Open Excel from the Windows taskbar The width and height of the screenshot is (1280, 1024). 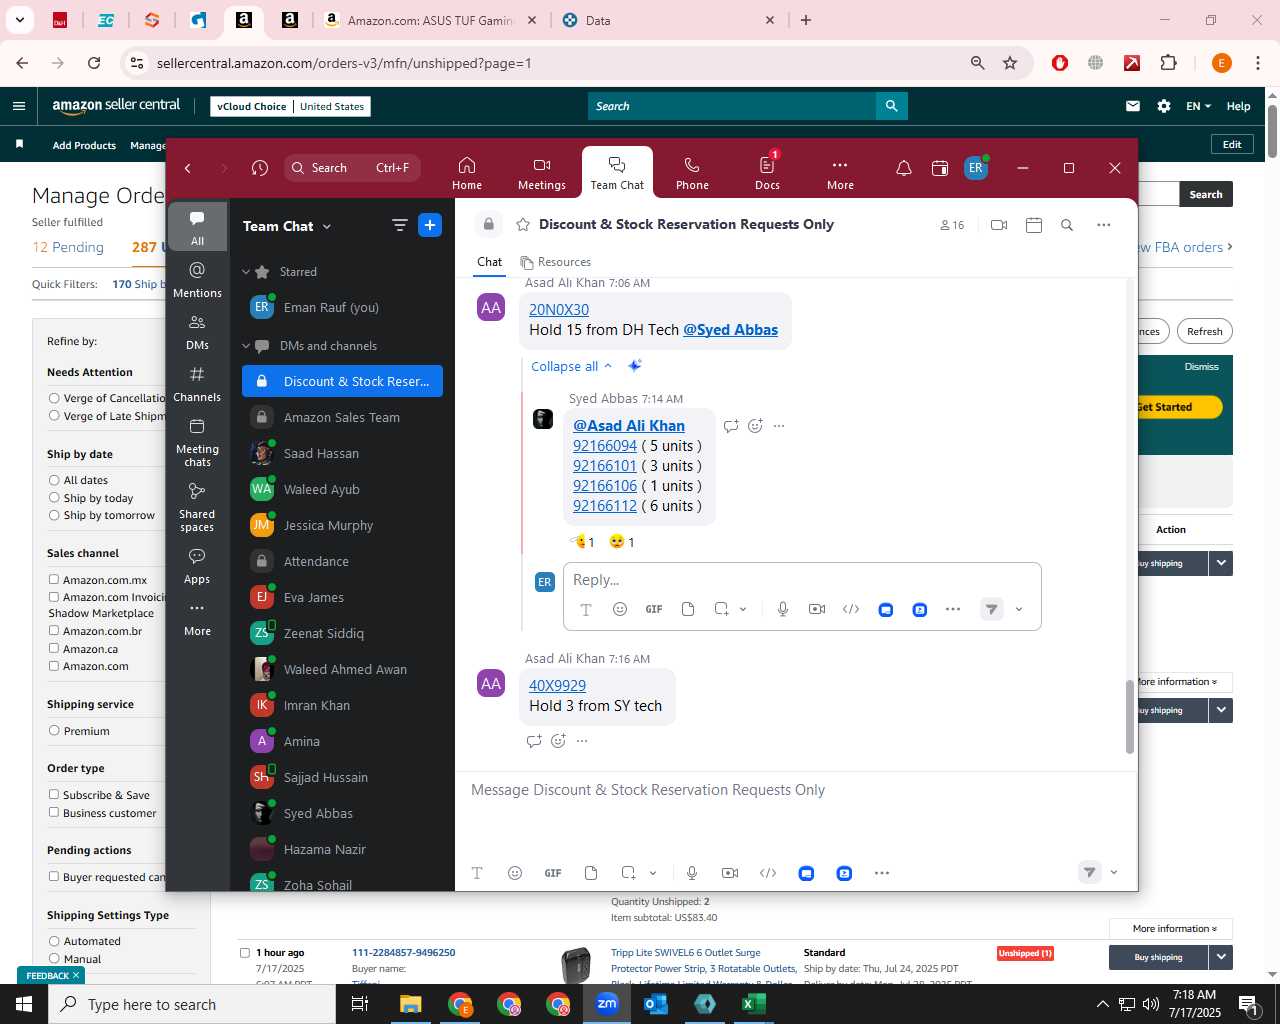click(x=754, y=1004)
